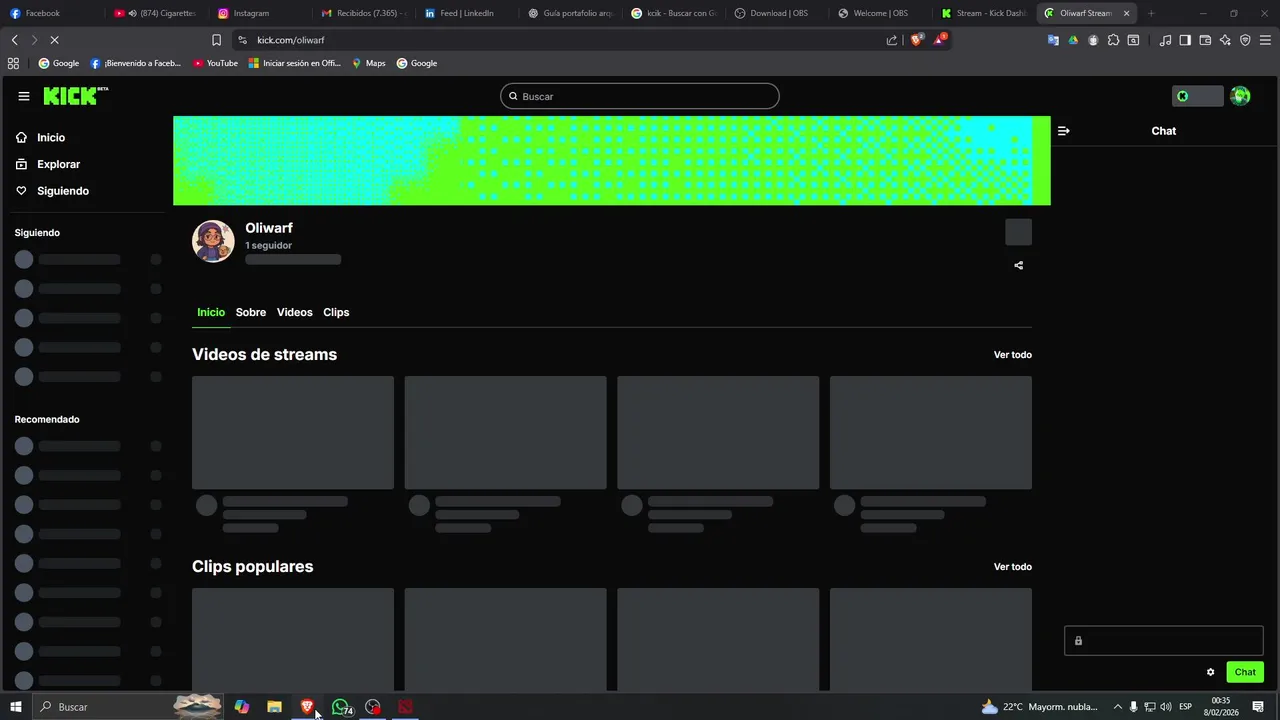Open OBS Studio from the taskbar

pos(373,707)
